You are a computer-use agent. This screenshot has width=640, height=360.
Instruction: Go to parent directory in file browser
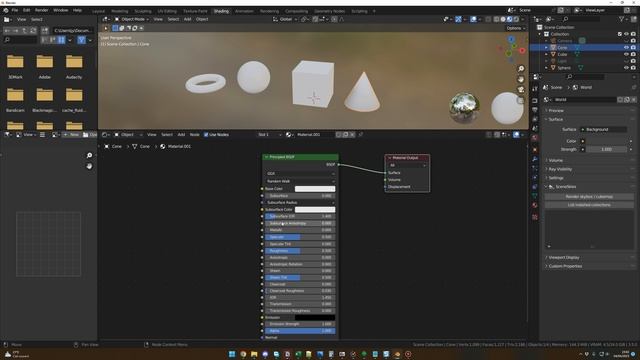tap(24, 31)
